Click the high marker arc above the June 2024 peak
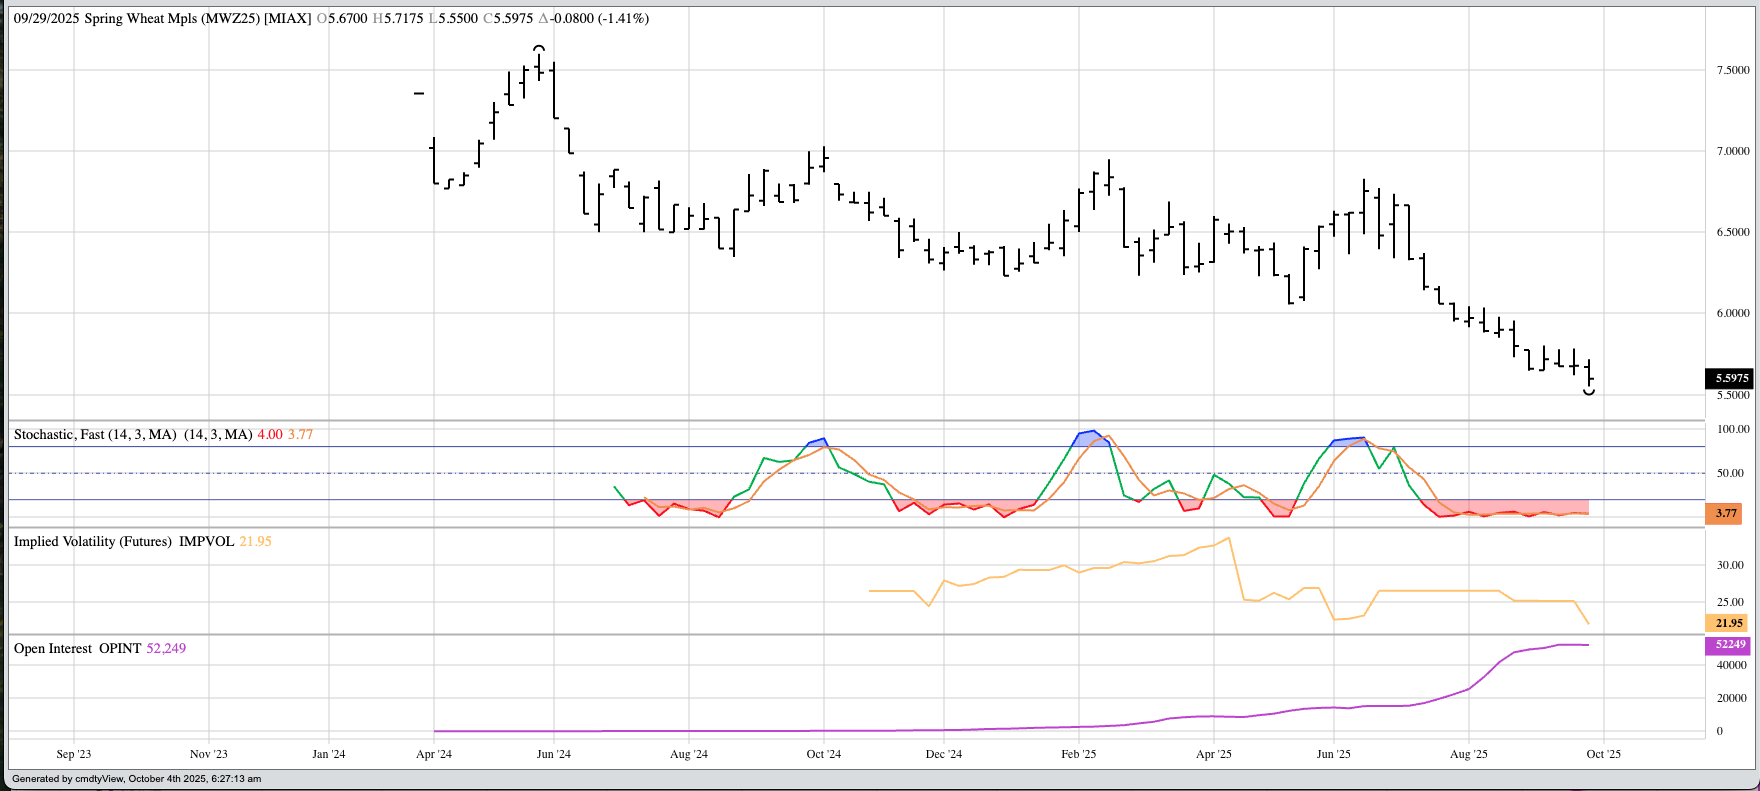 pyautogui.click(x=539, y=48)
